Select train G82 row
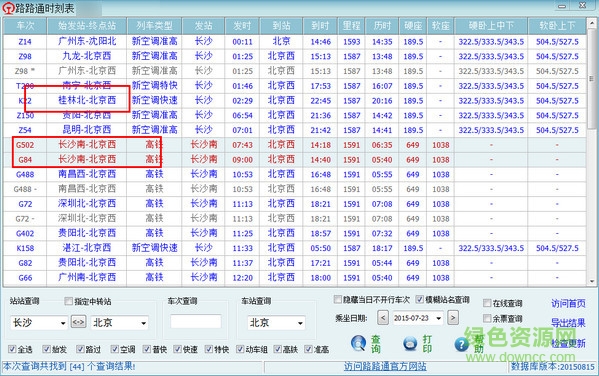This screenshot has width=599, height=376. tap(295, 263)
